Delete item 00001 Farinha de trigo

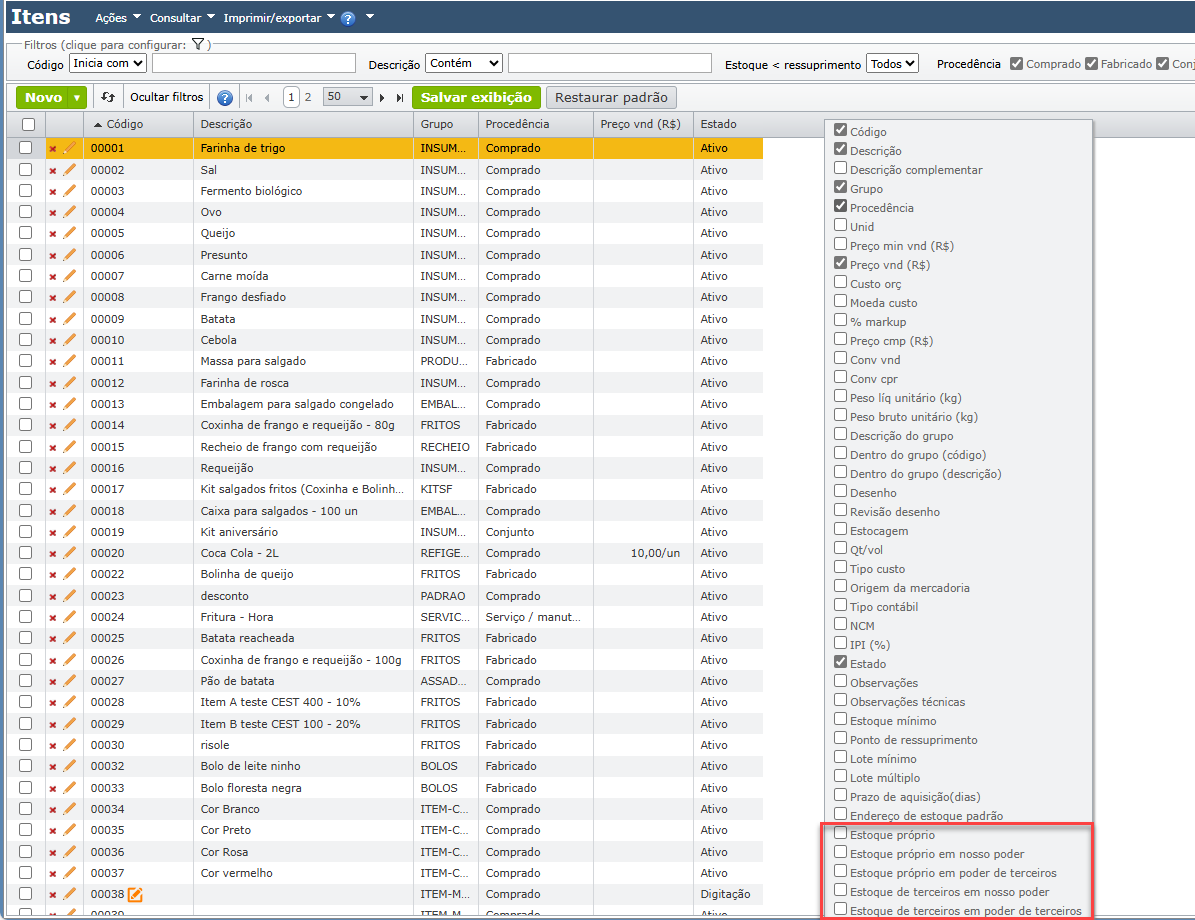53,149
